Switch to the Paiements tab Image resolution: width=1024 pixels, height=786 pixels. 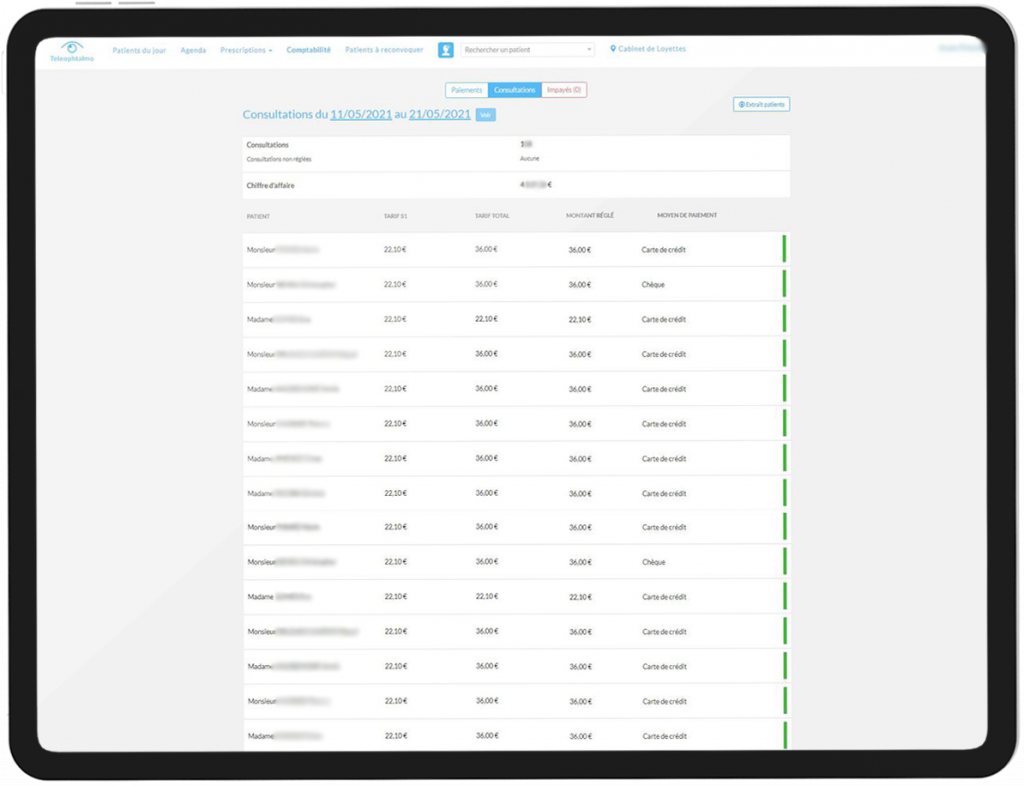click(466, 90)
